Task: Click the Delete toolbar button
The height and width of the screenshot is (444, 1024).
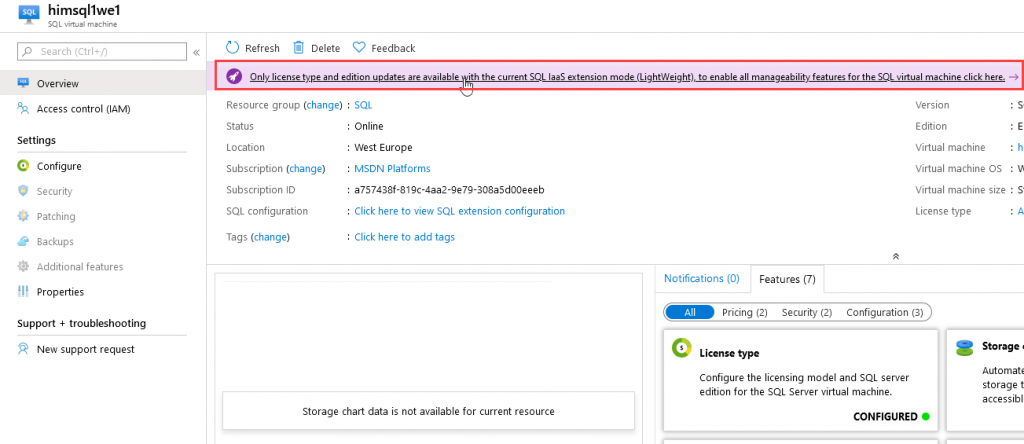Action: tap(317, 48)
